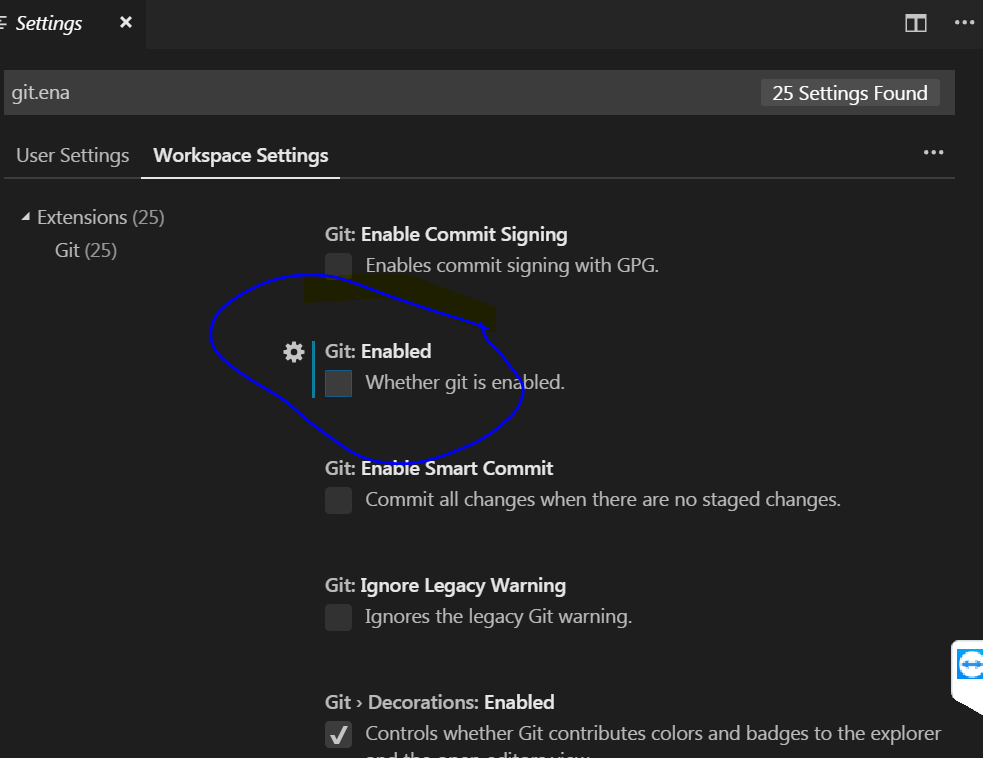Expand Git Decorations setting group
This screenshot has height=758, width=983.
(x=438, y=702)
